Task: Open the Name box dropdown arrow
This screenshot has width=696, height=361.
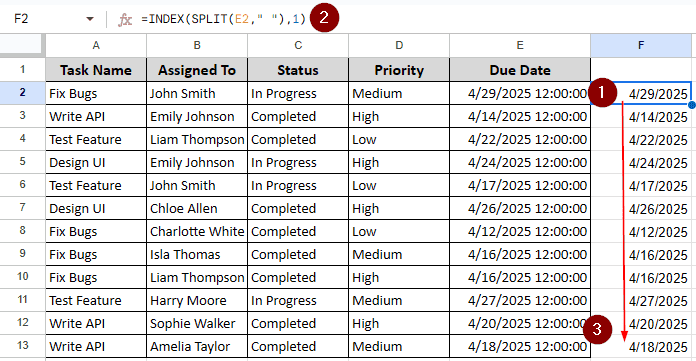Action: [90, 19]
